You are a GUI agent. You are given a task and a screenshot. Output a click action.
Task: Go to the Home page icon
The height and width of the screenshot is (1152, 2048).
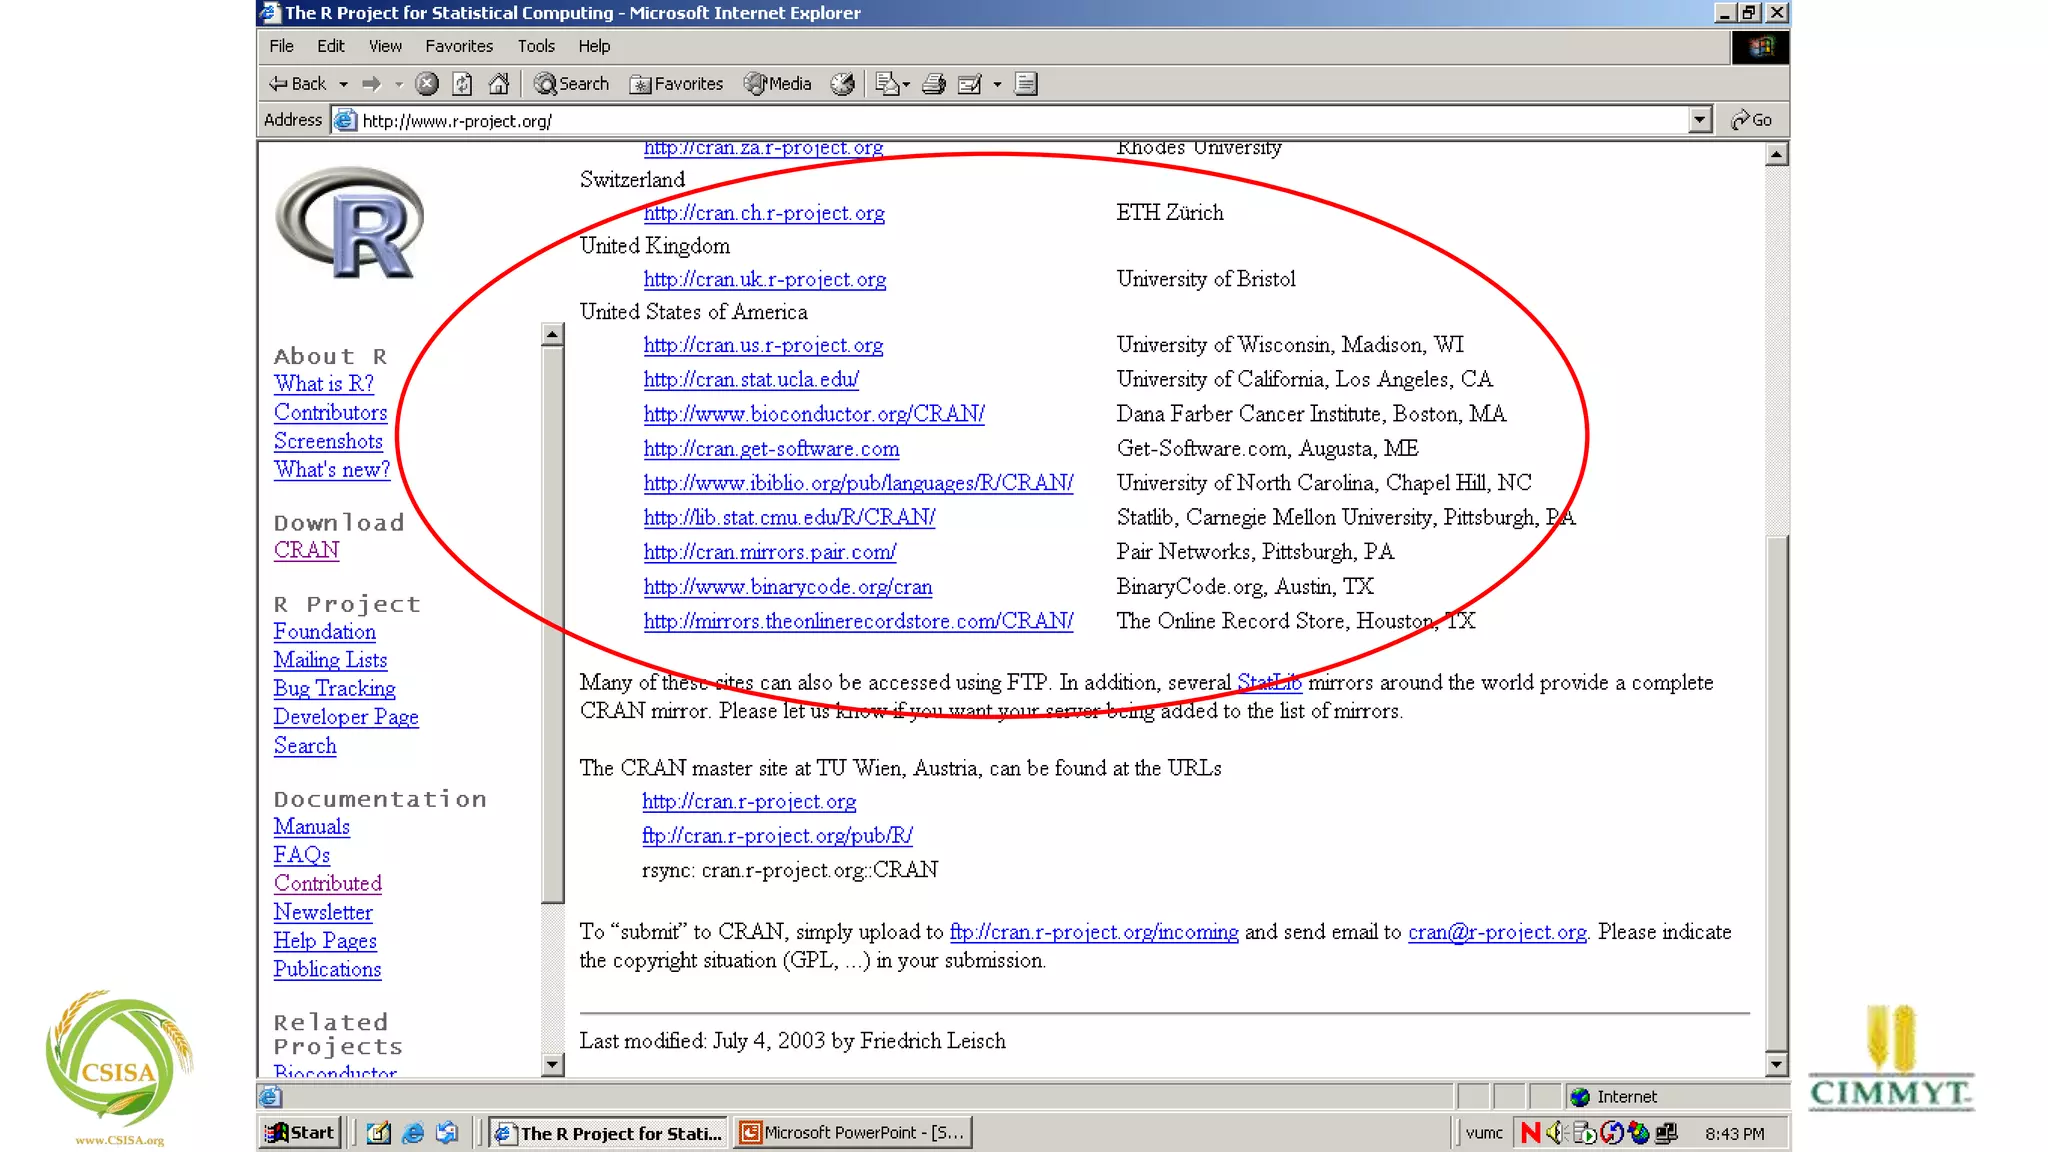(x=498, y=84)
